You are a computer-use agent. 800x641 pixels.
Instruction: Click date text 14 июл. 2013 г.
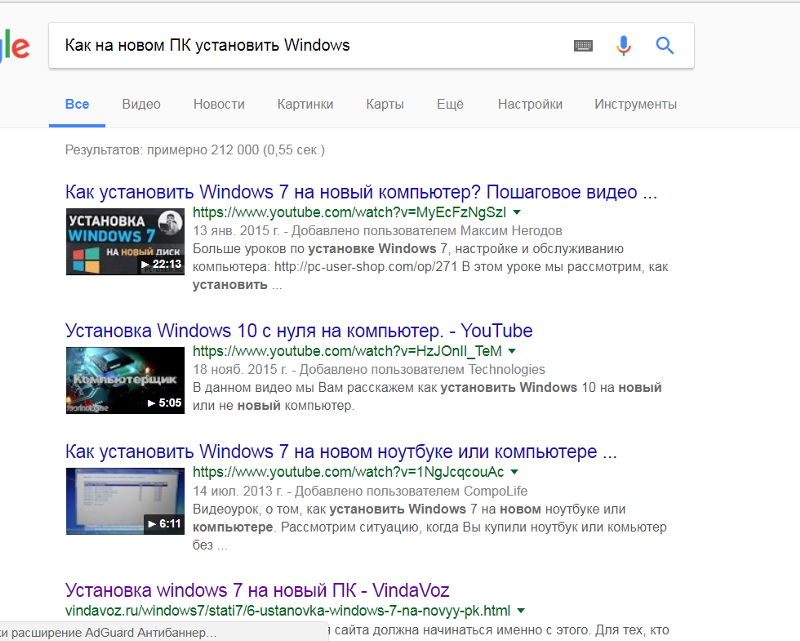tap(238, 491)
